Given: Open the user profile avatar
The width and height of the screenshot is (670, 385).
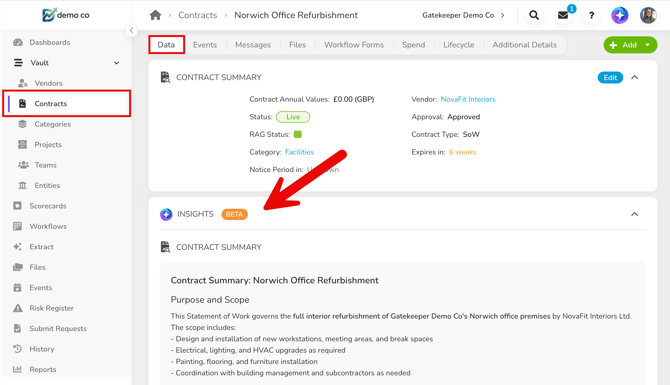Looking at the screenshot, I should (648, 15).
